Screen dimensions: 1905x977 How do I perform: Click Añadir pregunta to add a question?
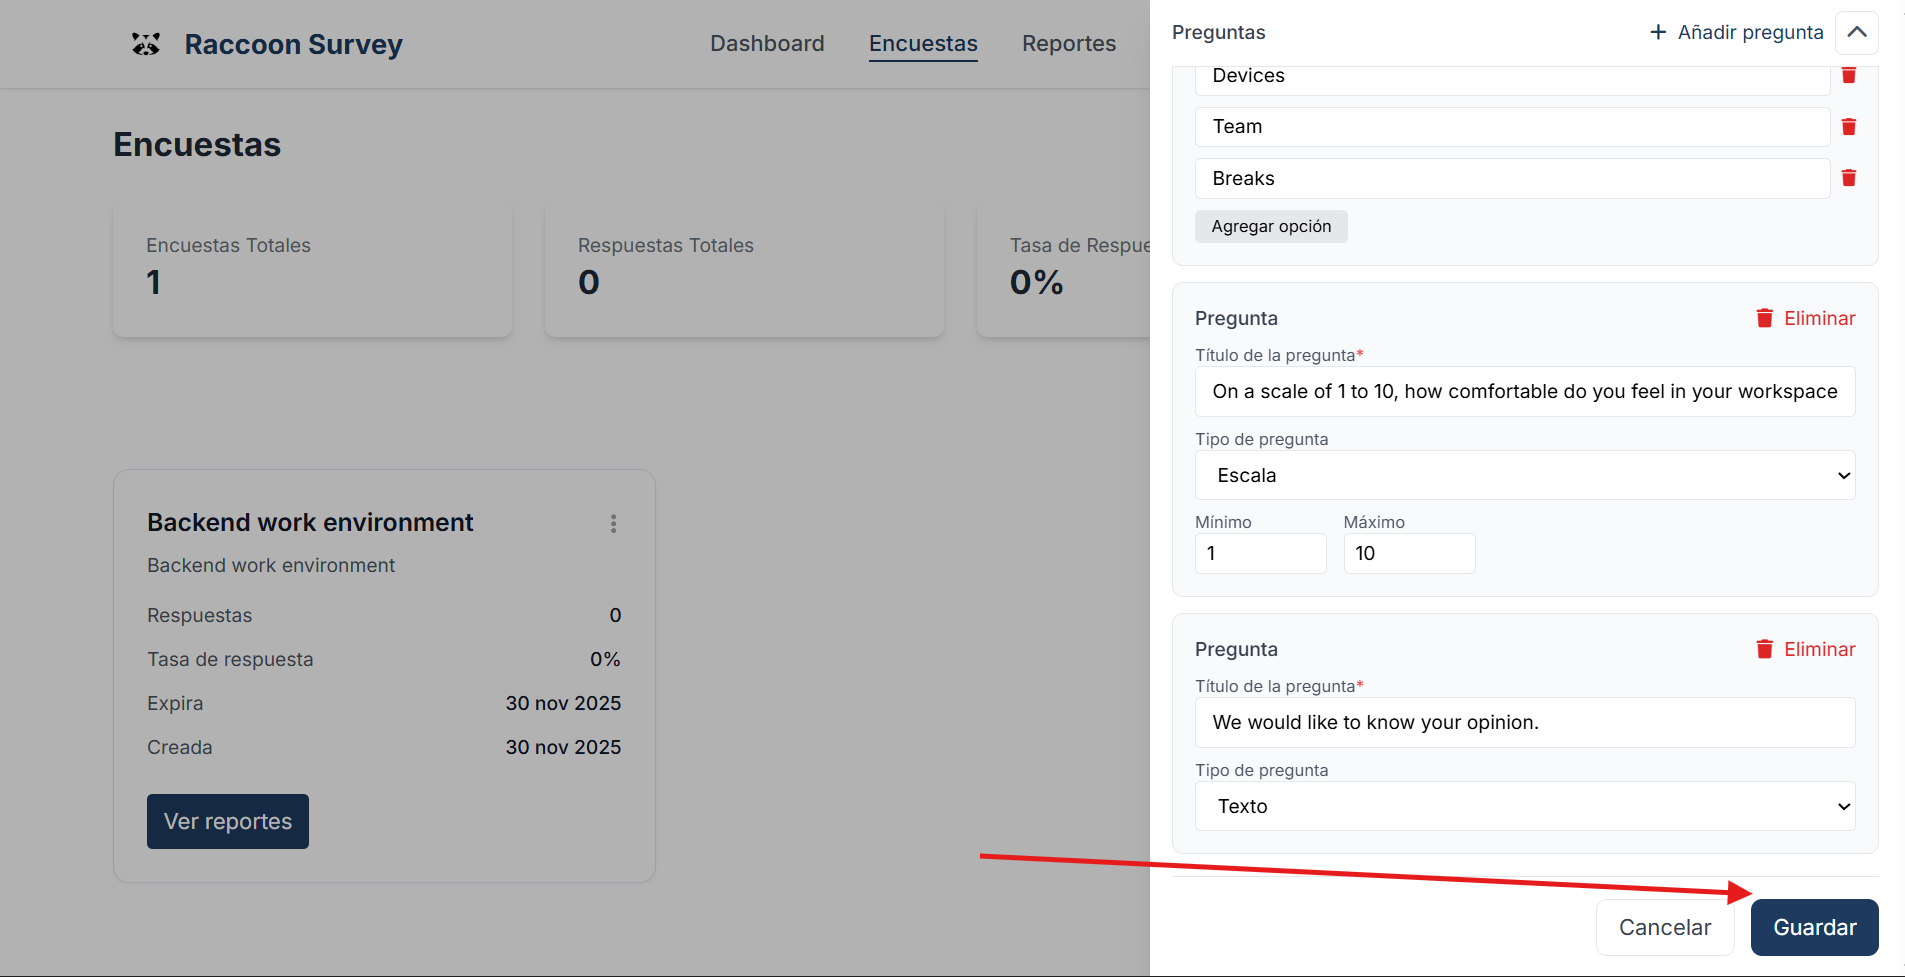(x=1736, y=32)
